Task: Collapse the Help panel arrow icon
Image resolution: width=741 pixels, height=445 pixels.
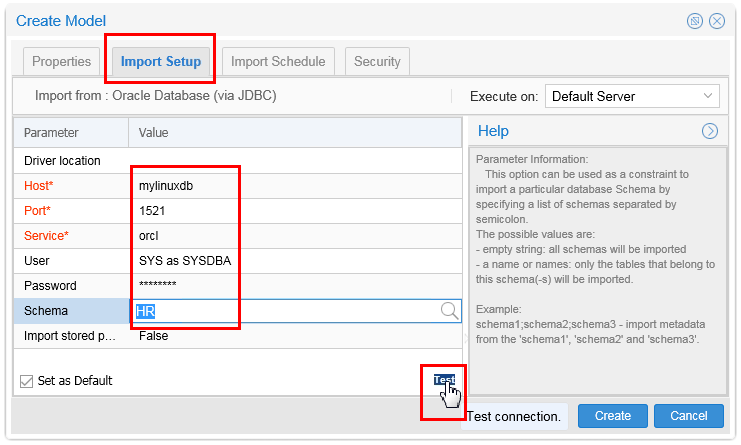Action: [710, 131]
